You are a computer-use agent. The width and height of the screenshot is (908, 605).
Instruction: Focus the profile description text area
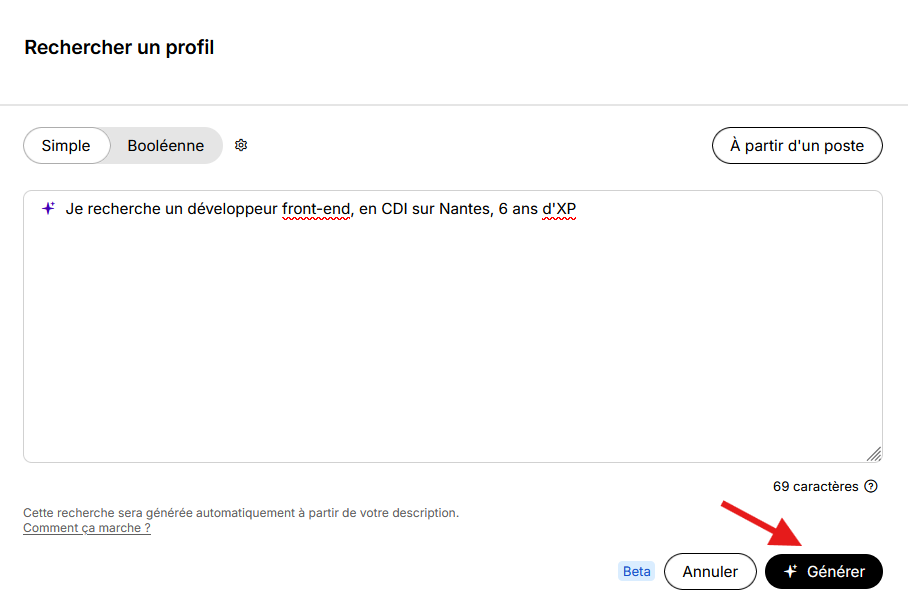(453, 327)
